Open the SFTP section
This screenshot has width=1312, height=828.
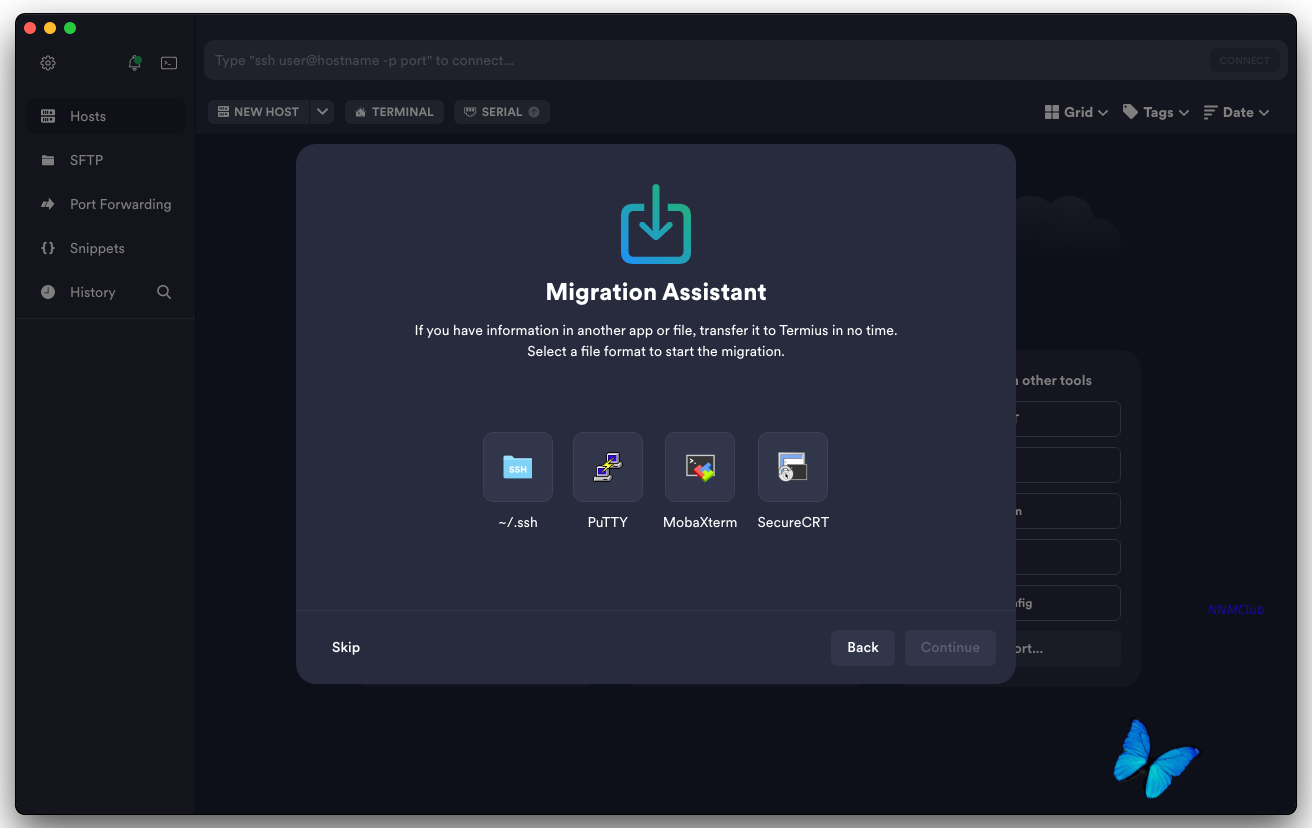click(x=106, y=160)
